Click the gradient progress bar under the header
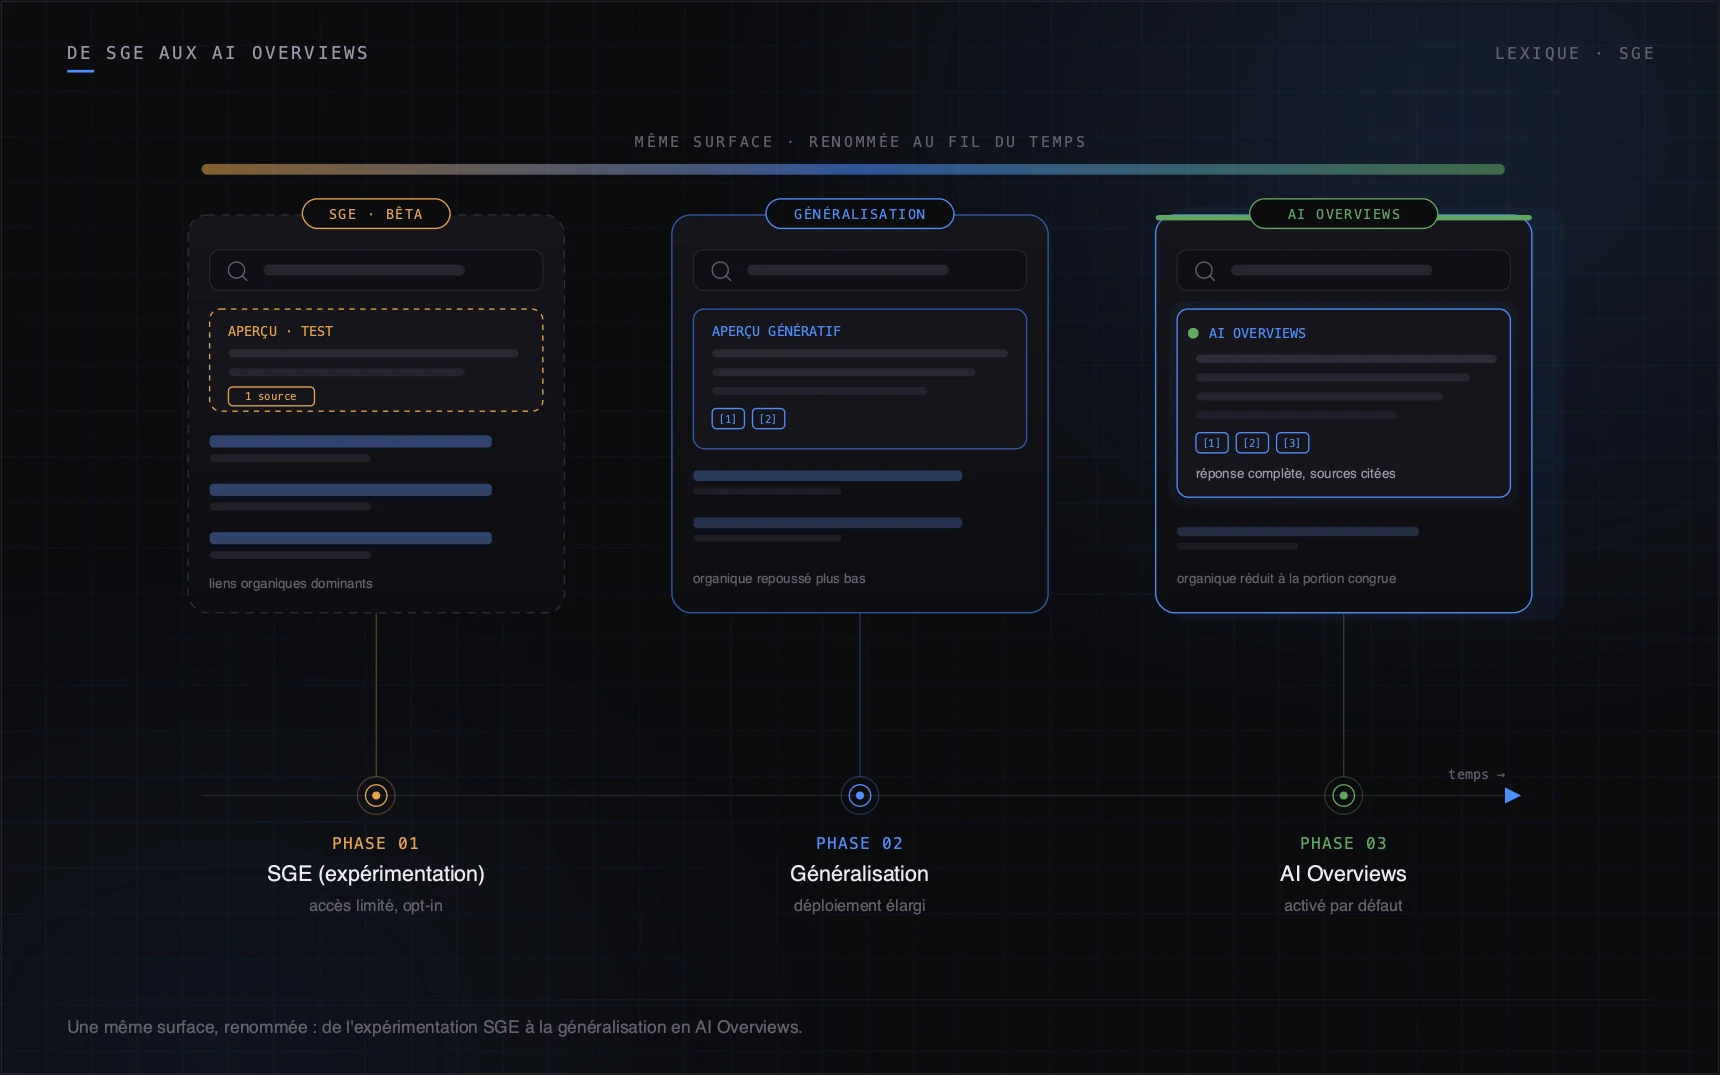The height and width of the screenshot is (1075, 1720). pyautogui.click(x=853, y=169)
